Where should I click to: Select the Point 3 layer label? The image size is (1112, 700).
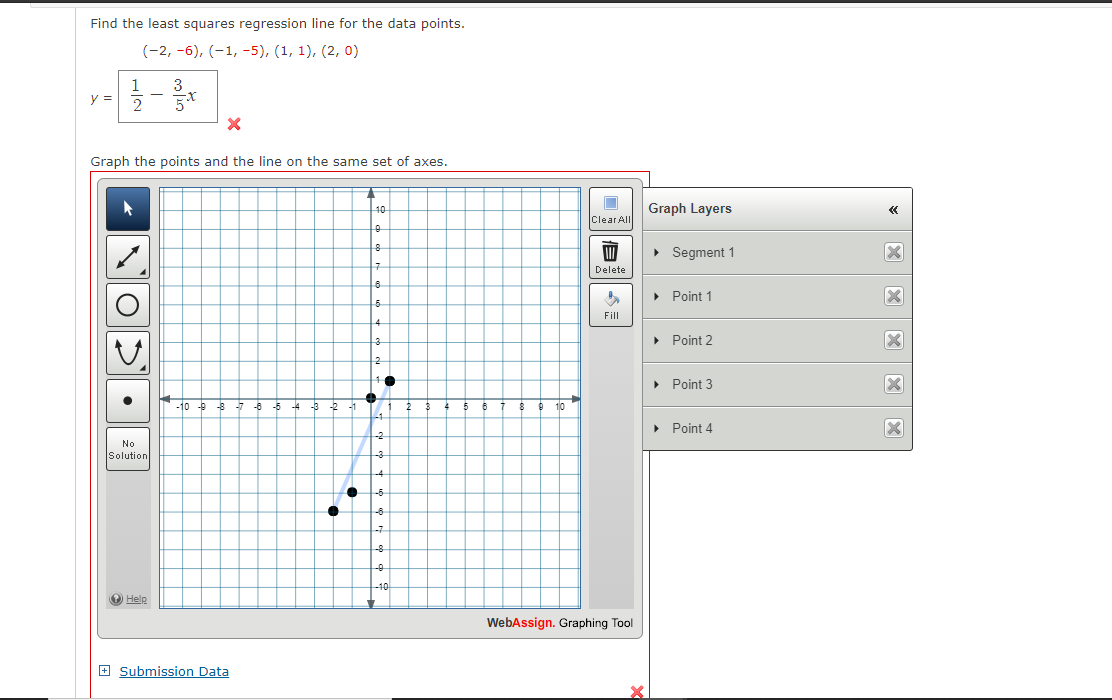click(x=692, y=384)
